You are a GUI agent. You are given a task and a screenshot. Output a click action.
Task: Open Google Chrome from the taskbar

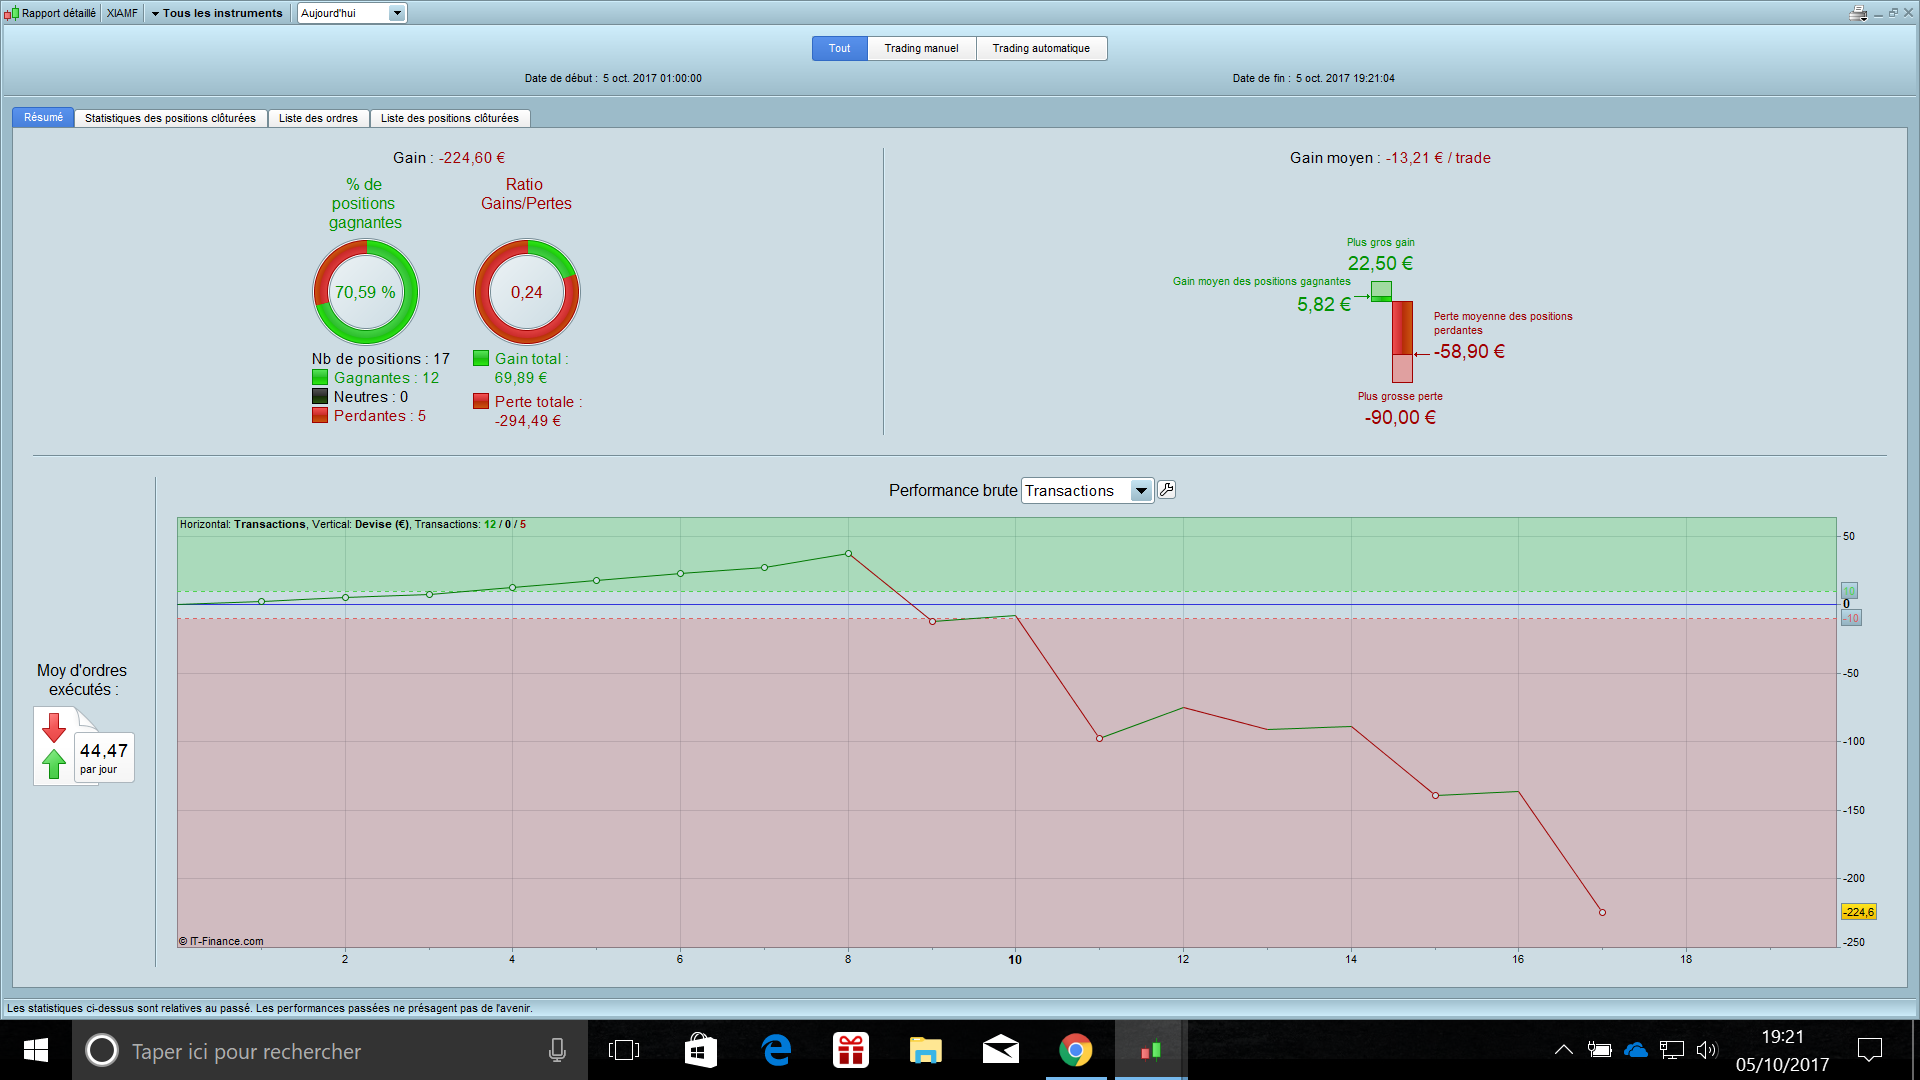point(1076,1050)
